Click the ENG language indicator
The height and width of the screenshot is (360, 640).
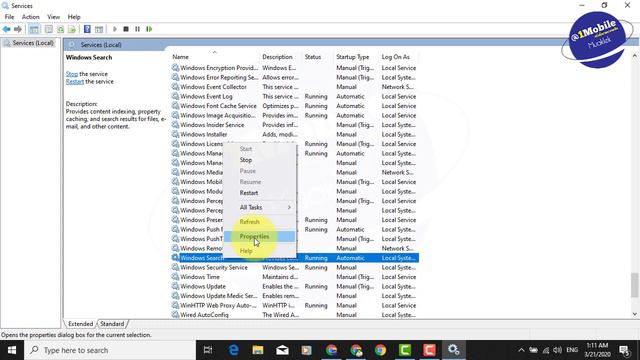(x=572, y=350)
